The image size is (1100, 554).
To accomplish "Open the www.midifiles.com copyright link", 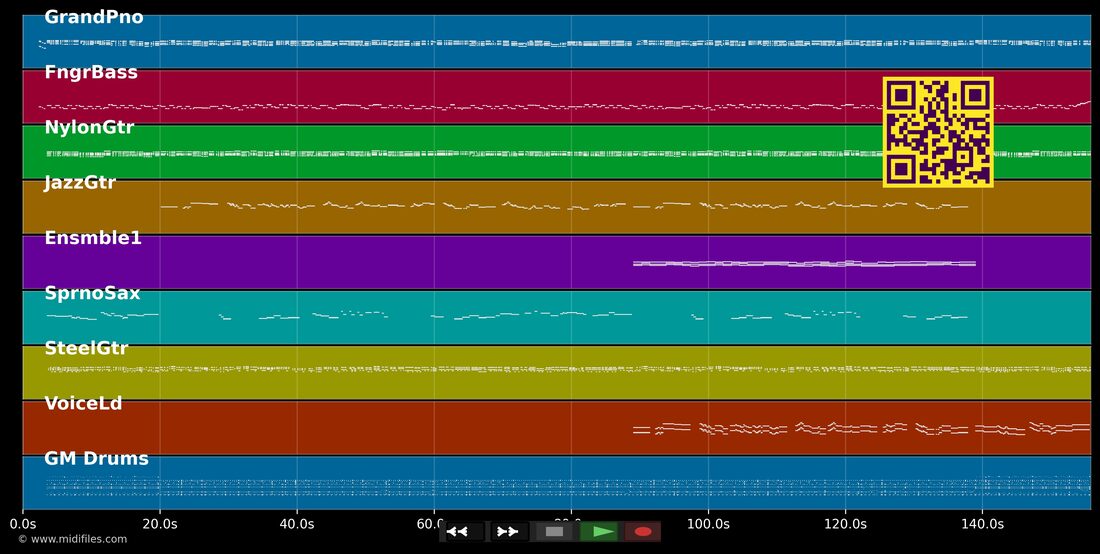I will click(72, 539).
